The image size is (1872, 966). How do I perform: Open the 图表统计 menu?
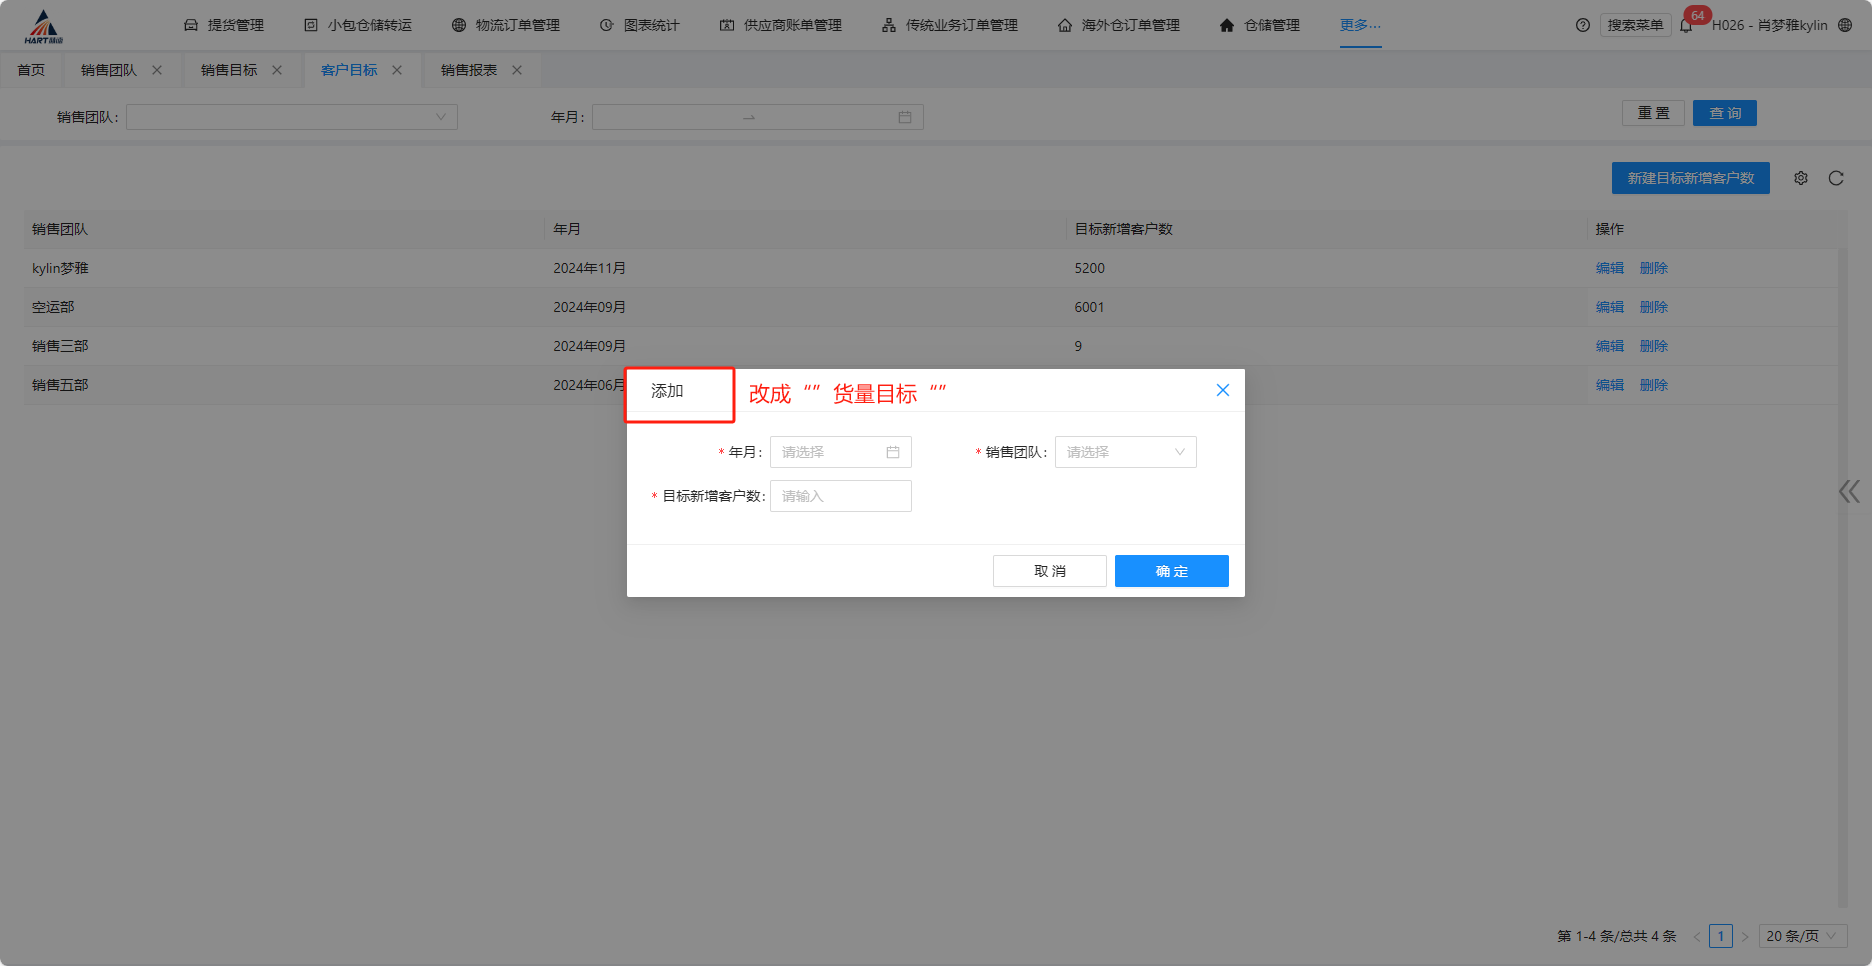tap(640, 25)
